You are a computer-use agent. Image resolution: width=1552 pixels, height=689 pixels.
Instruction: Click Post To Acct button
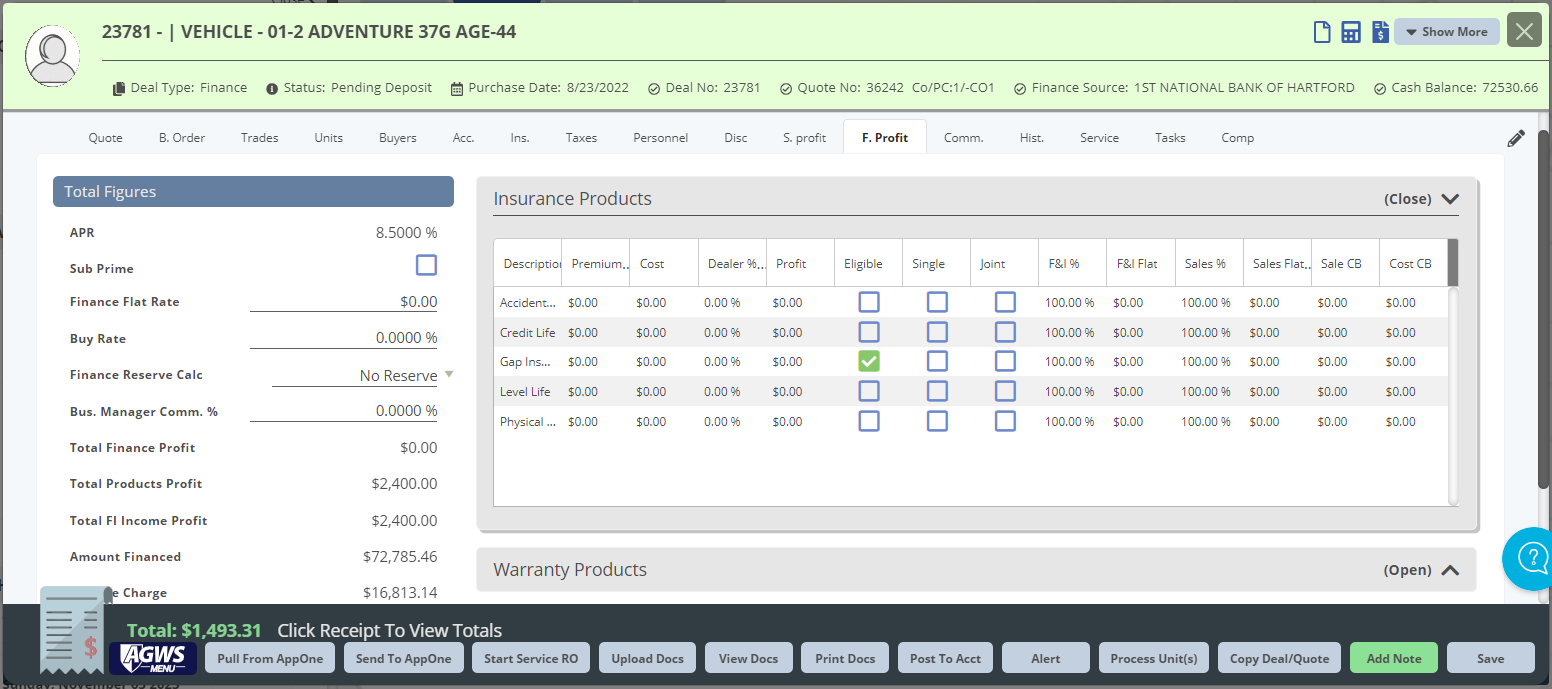point(946,658)
